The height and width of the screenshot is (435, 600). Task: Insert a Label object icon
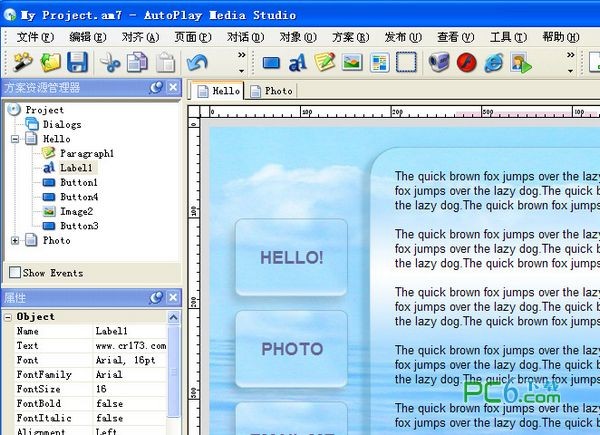click(x=298, y=62)
